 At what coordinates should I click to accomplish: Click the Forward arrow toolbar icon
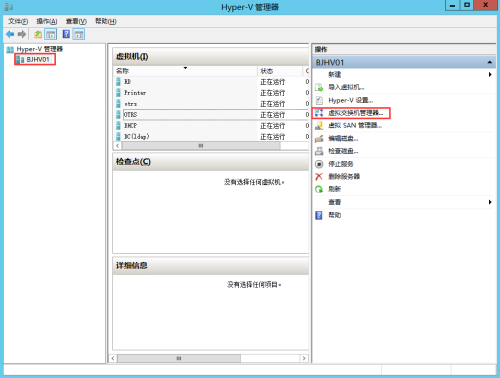coord(22,34)
